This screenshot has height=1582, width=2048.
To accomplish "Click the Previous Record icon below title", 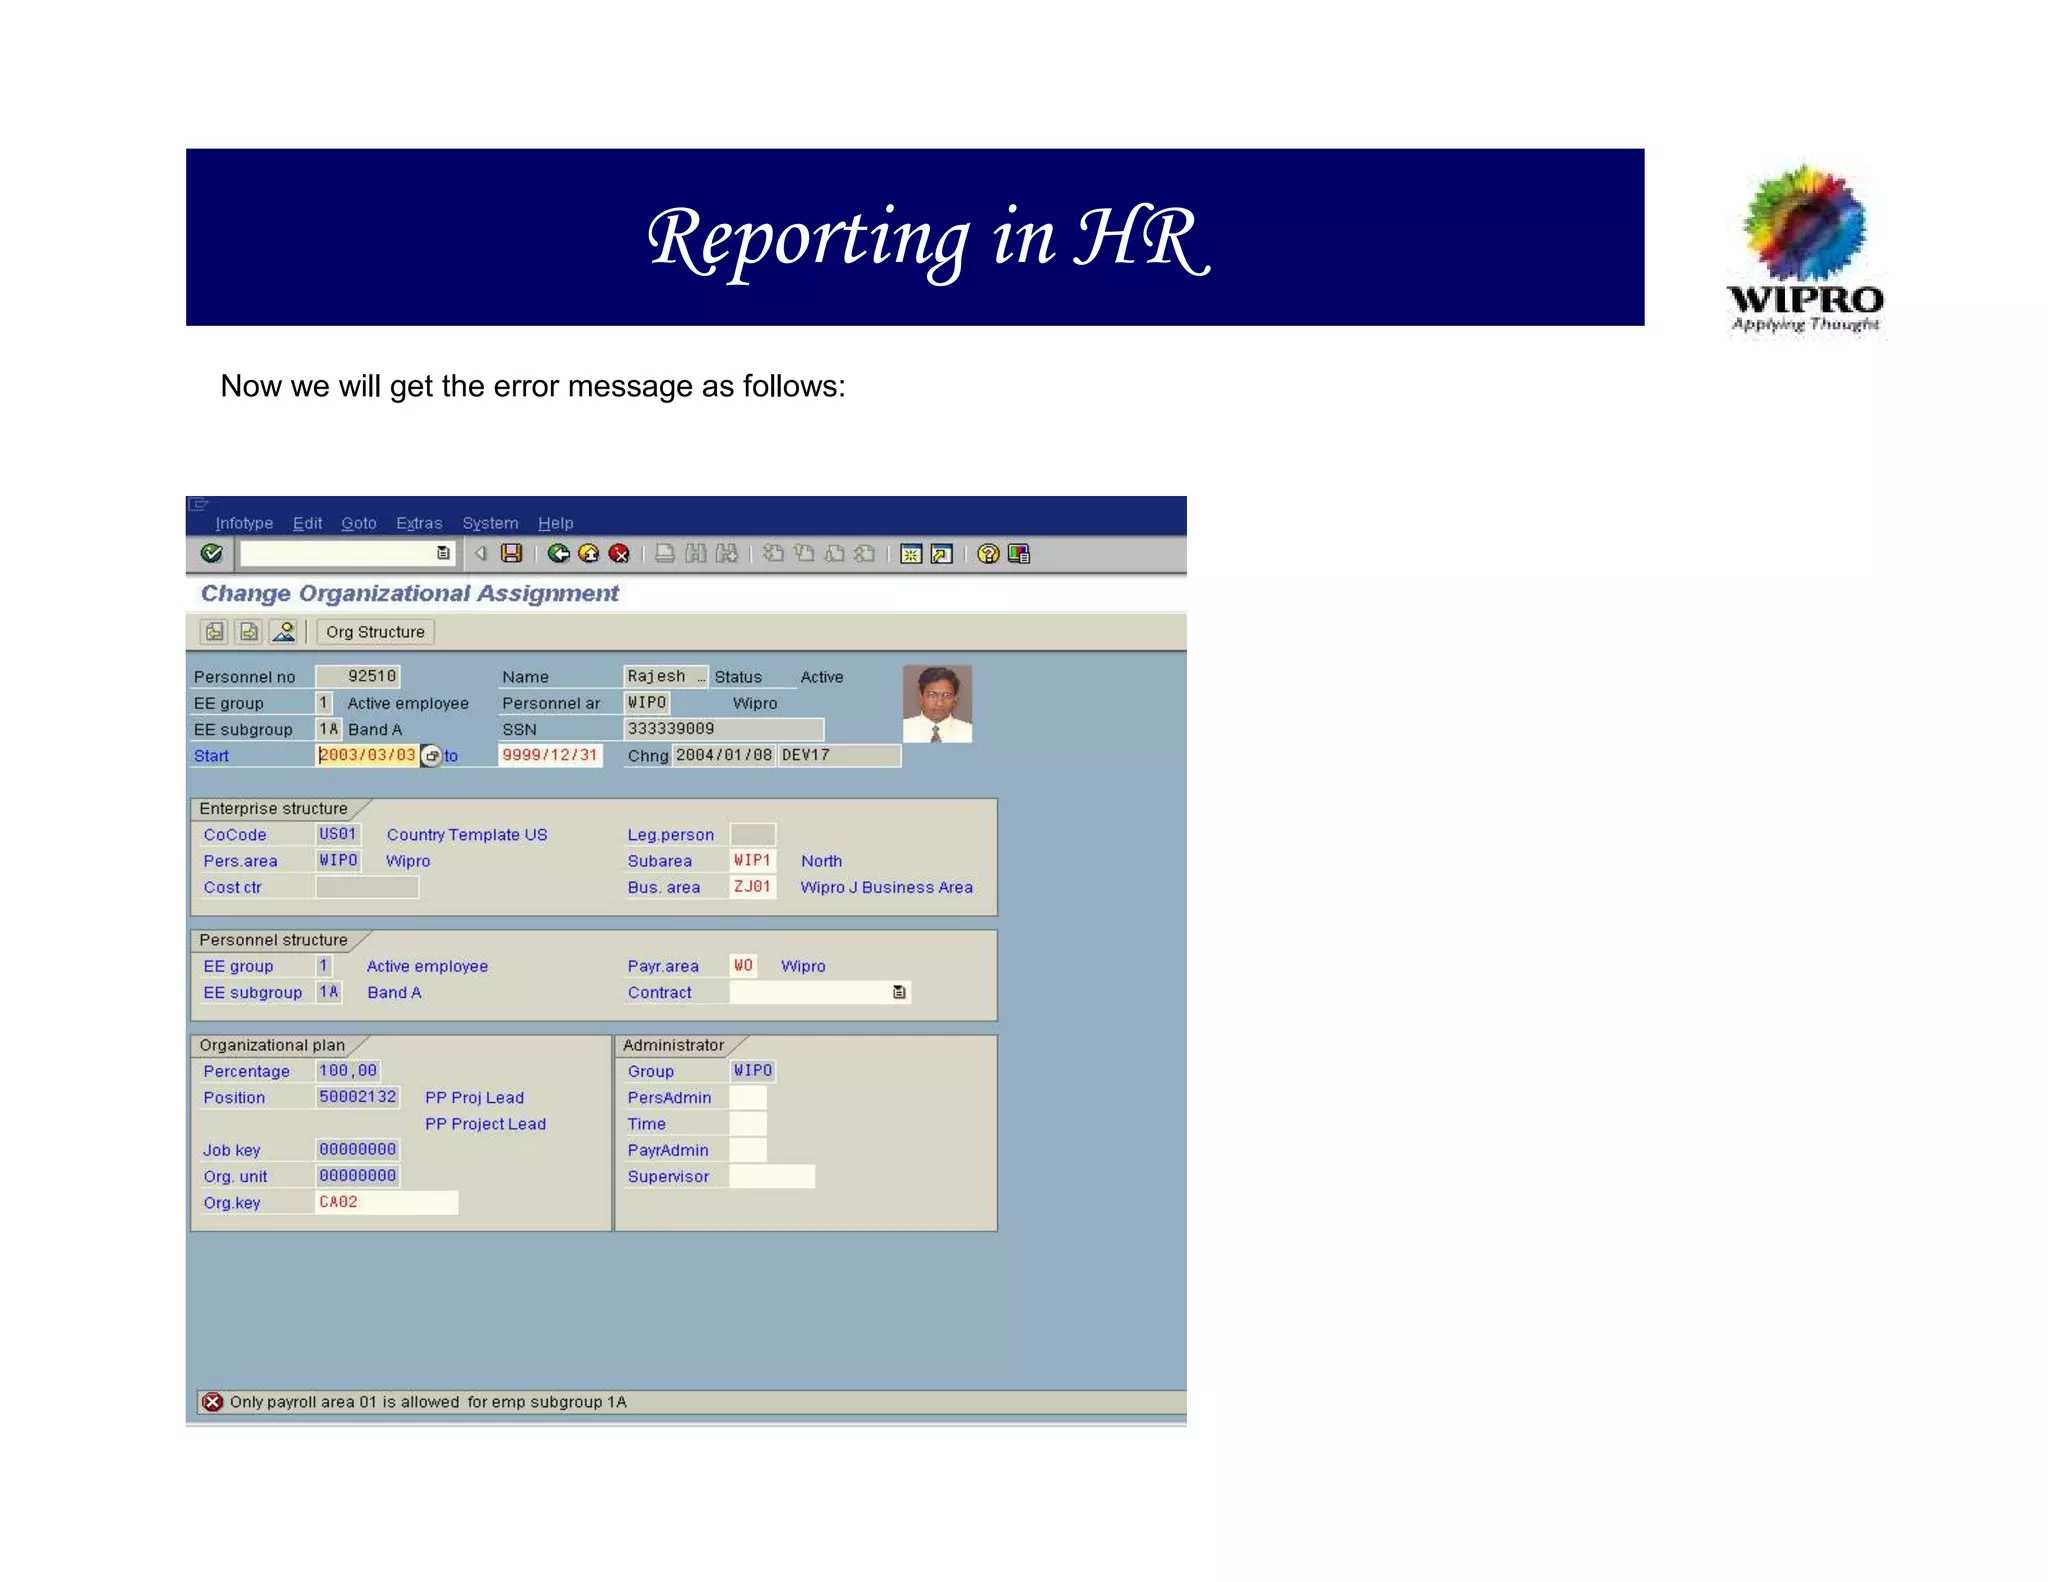I will [x=214, y=631].
